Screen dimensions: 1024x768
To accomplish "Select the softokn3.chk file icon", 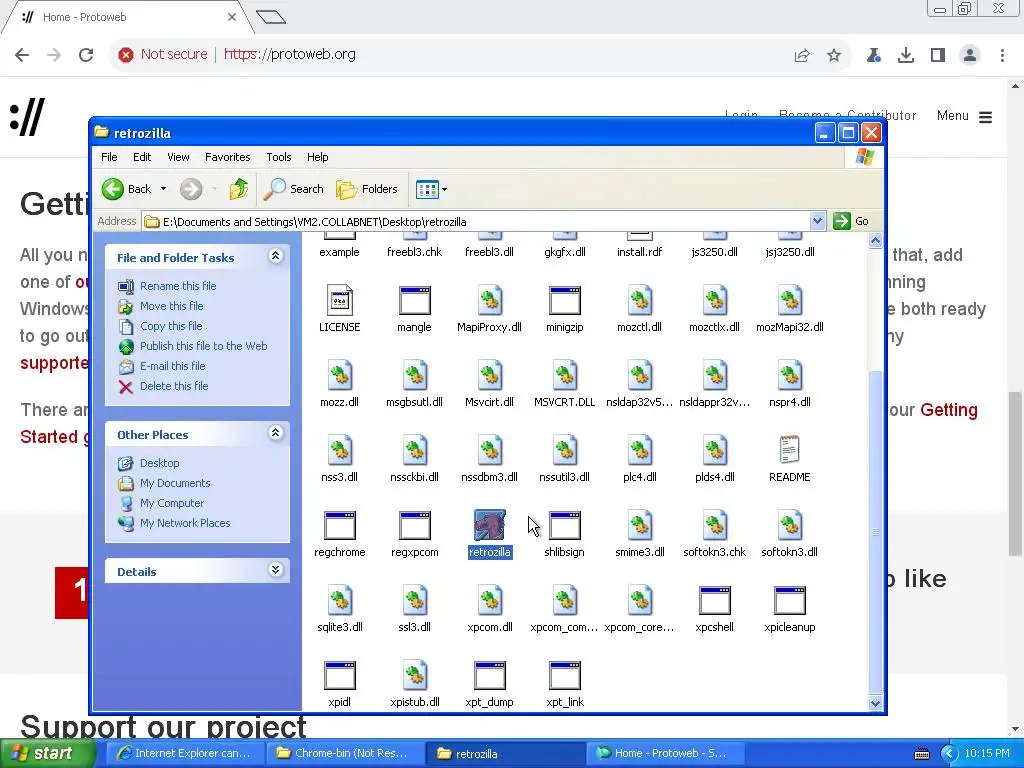I will pos(714,525).
